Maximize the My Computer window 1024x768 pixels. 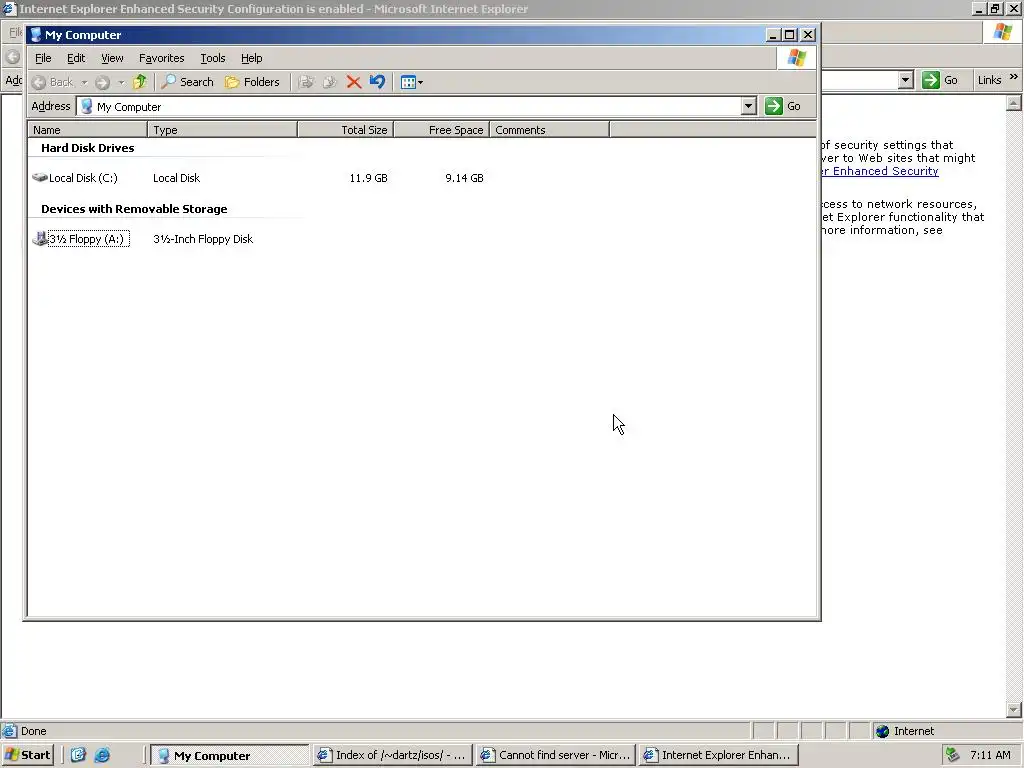(790, 35)
